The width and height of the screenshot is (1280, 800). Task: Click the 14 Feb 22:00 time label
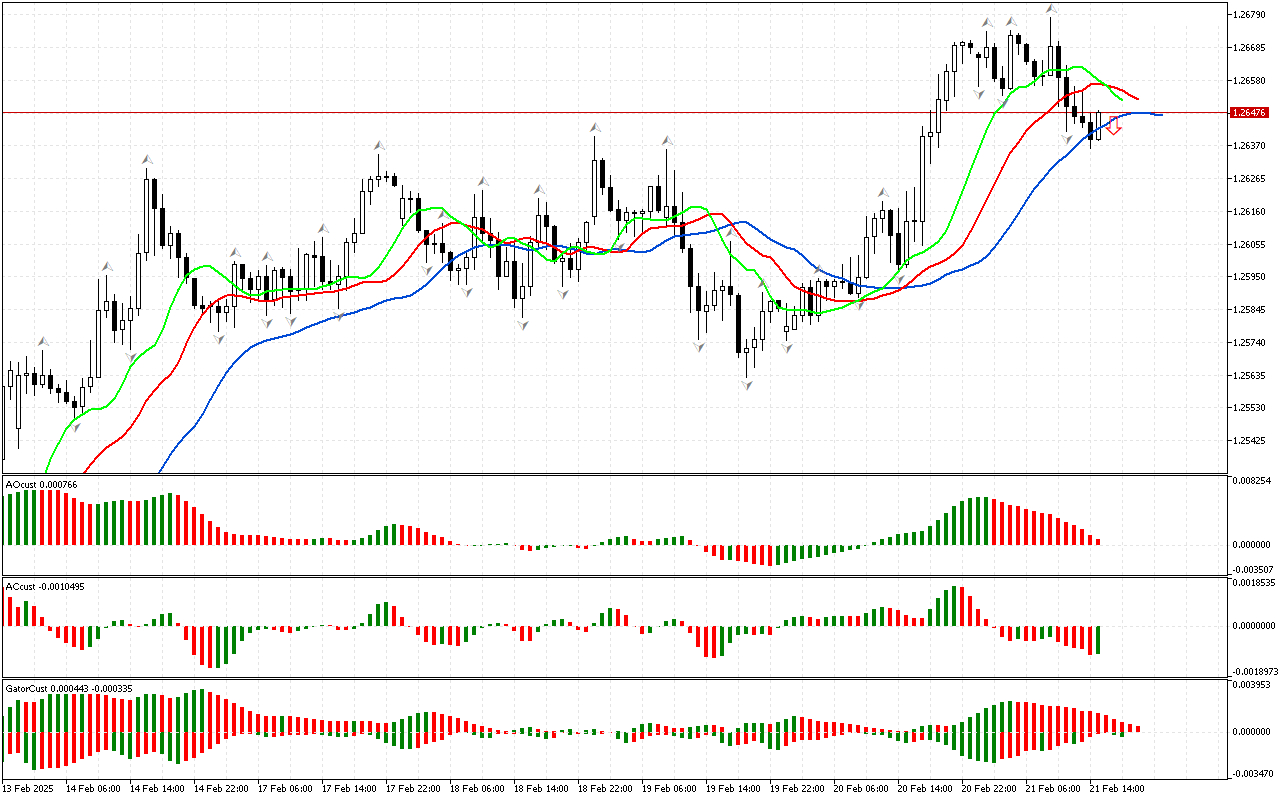[221, 789]
